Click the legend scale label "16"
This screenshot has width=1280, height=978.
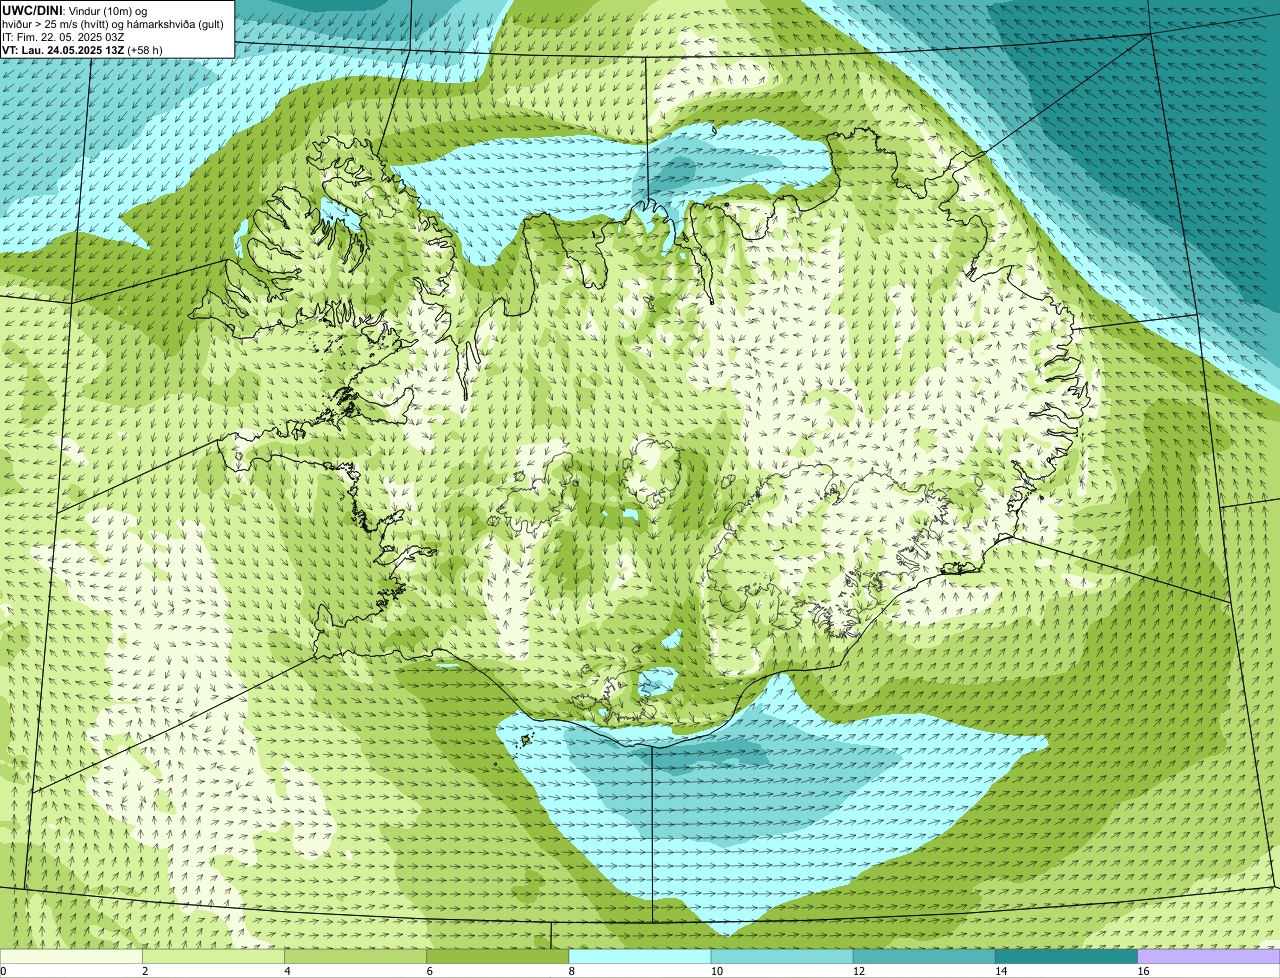pyautogui.click(x=1143, y=971)
